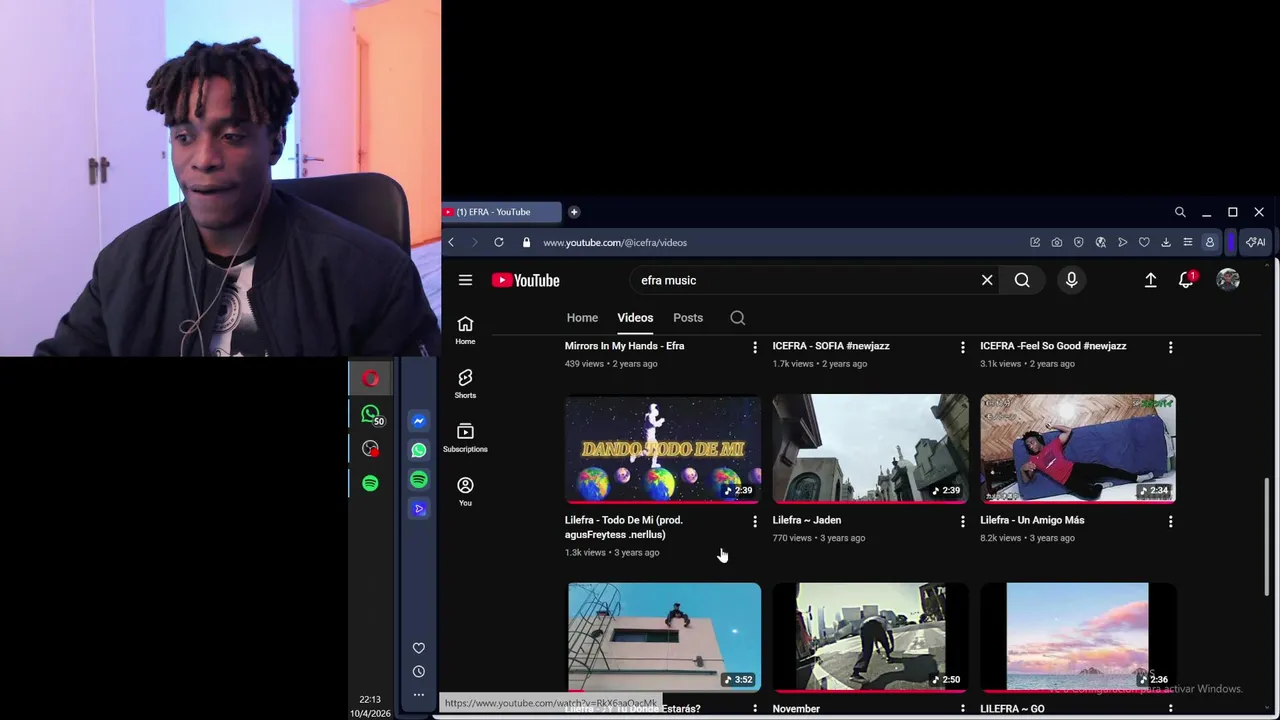Add page to bookmarks heart in address bar
The width and height of the screenshot is (1280, 720).
click(x=1144, y=242)
